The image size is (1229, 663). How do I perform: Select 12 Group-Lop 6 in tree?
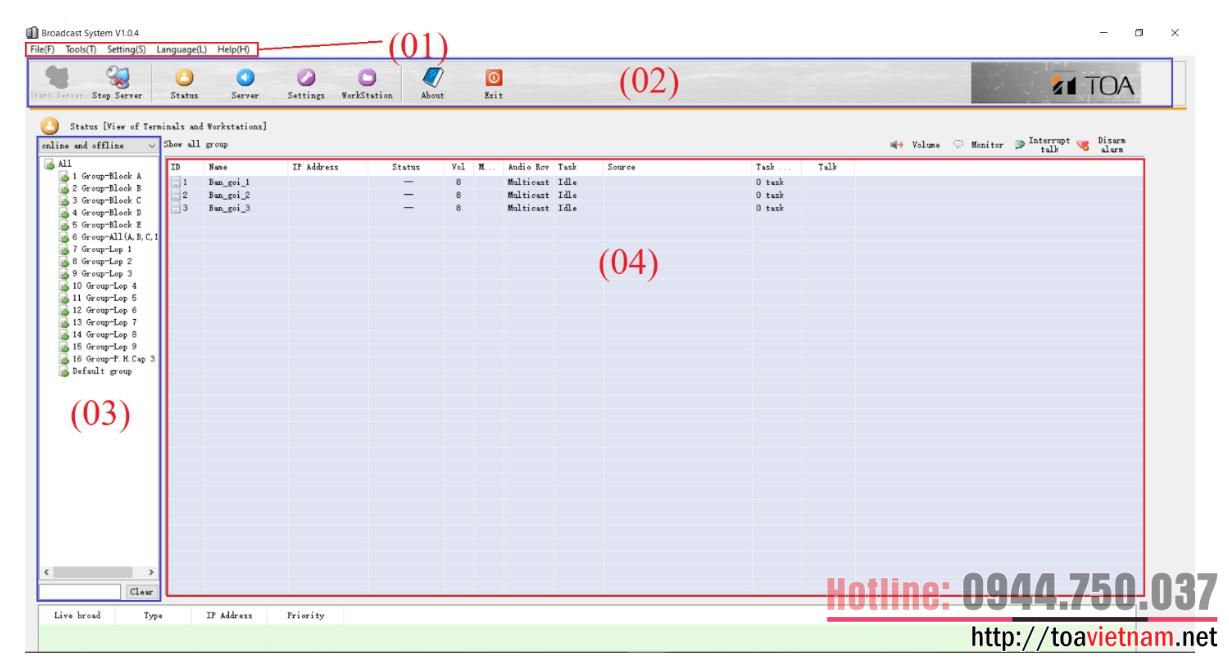click(104, 310)
